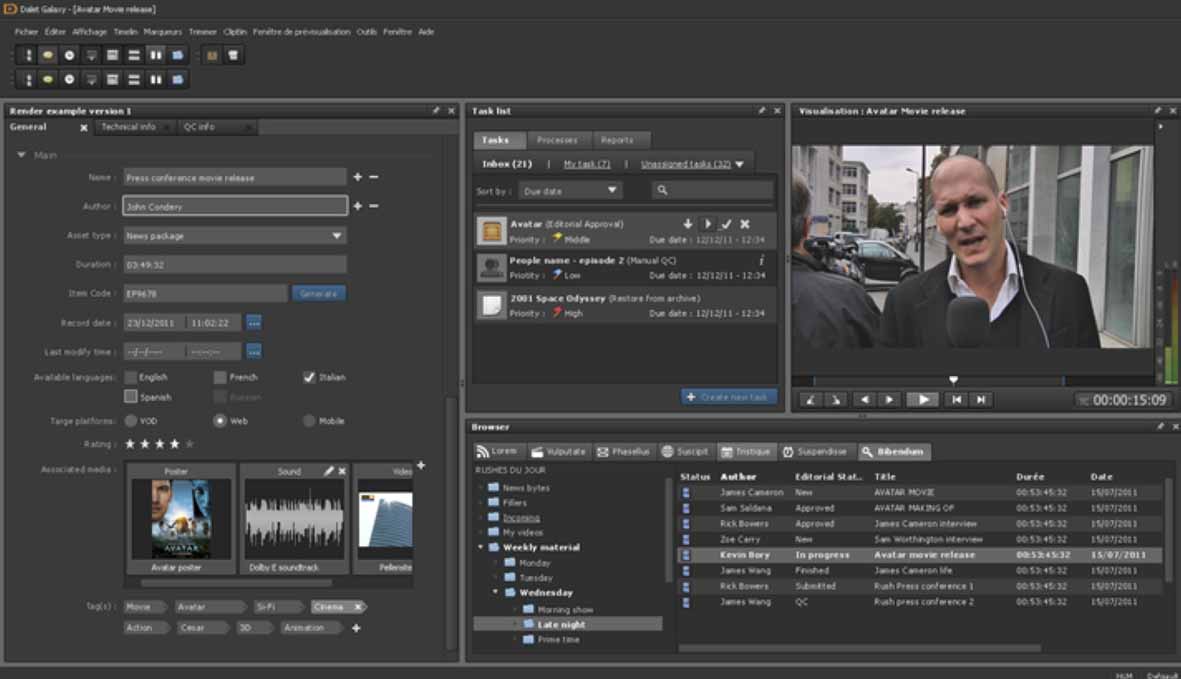This screenshot has width=1181, height=679.
Task: Open info icon for People name episode 2
Action: 761,260
